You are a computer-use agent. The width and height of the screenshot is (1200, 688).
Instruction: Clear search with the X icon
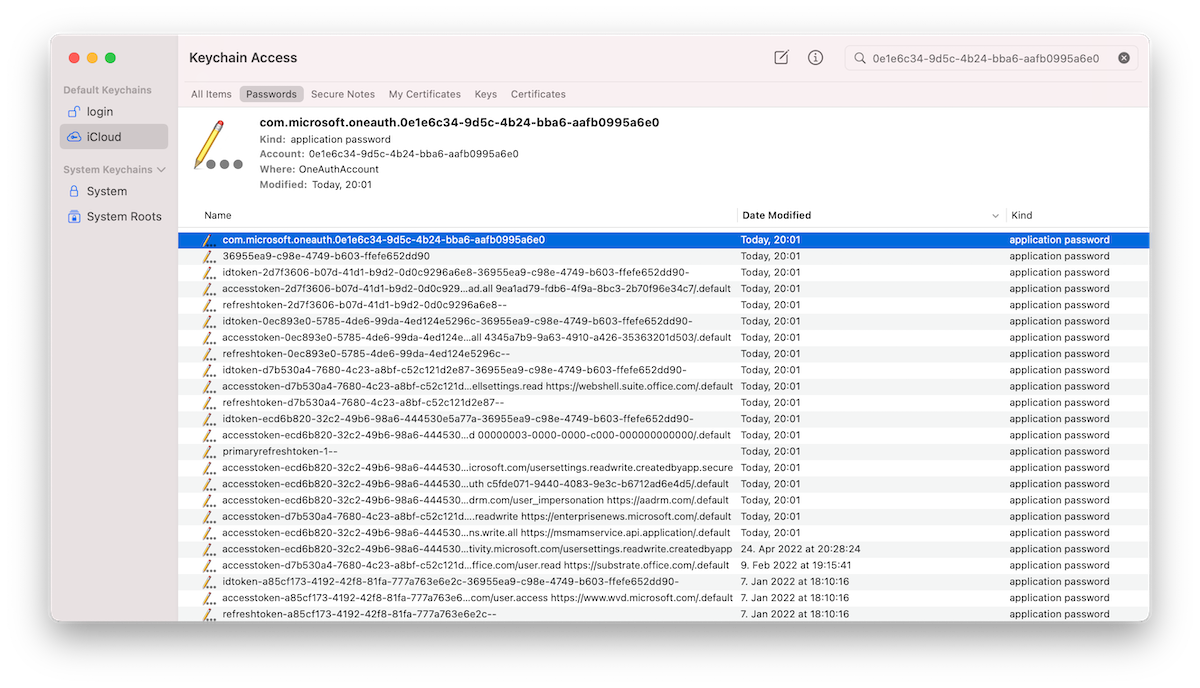(x=1124, y=58)
